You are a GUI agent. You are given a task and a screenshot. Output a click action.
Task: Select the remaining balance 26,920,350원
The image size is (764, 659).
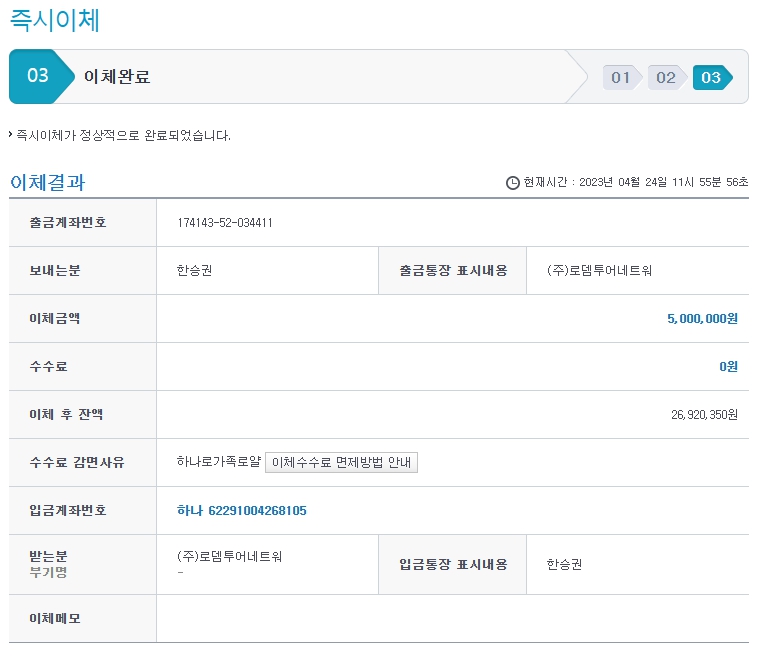pos(704,414)
